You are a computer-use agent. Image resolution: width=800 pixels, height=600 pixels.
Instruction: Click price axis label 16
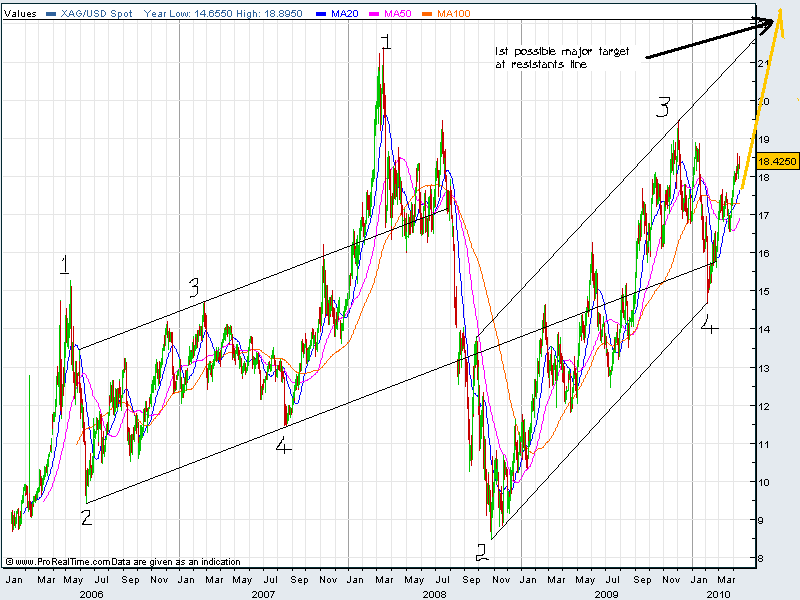click(x=764, y=253)
